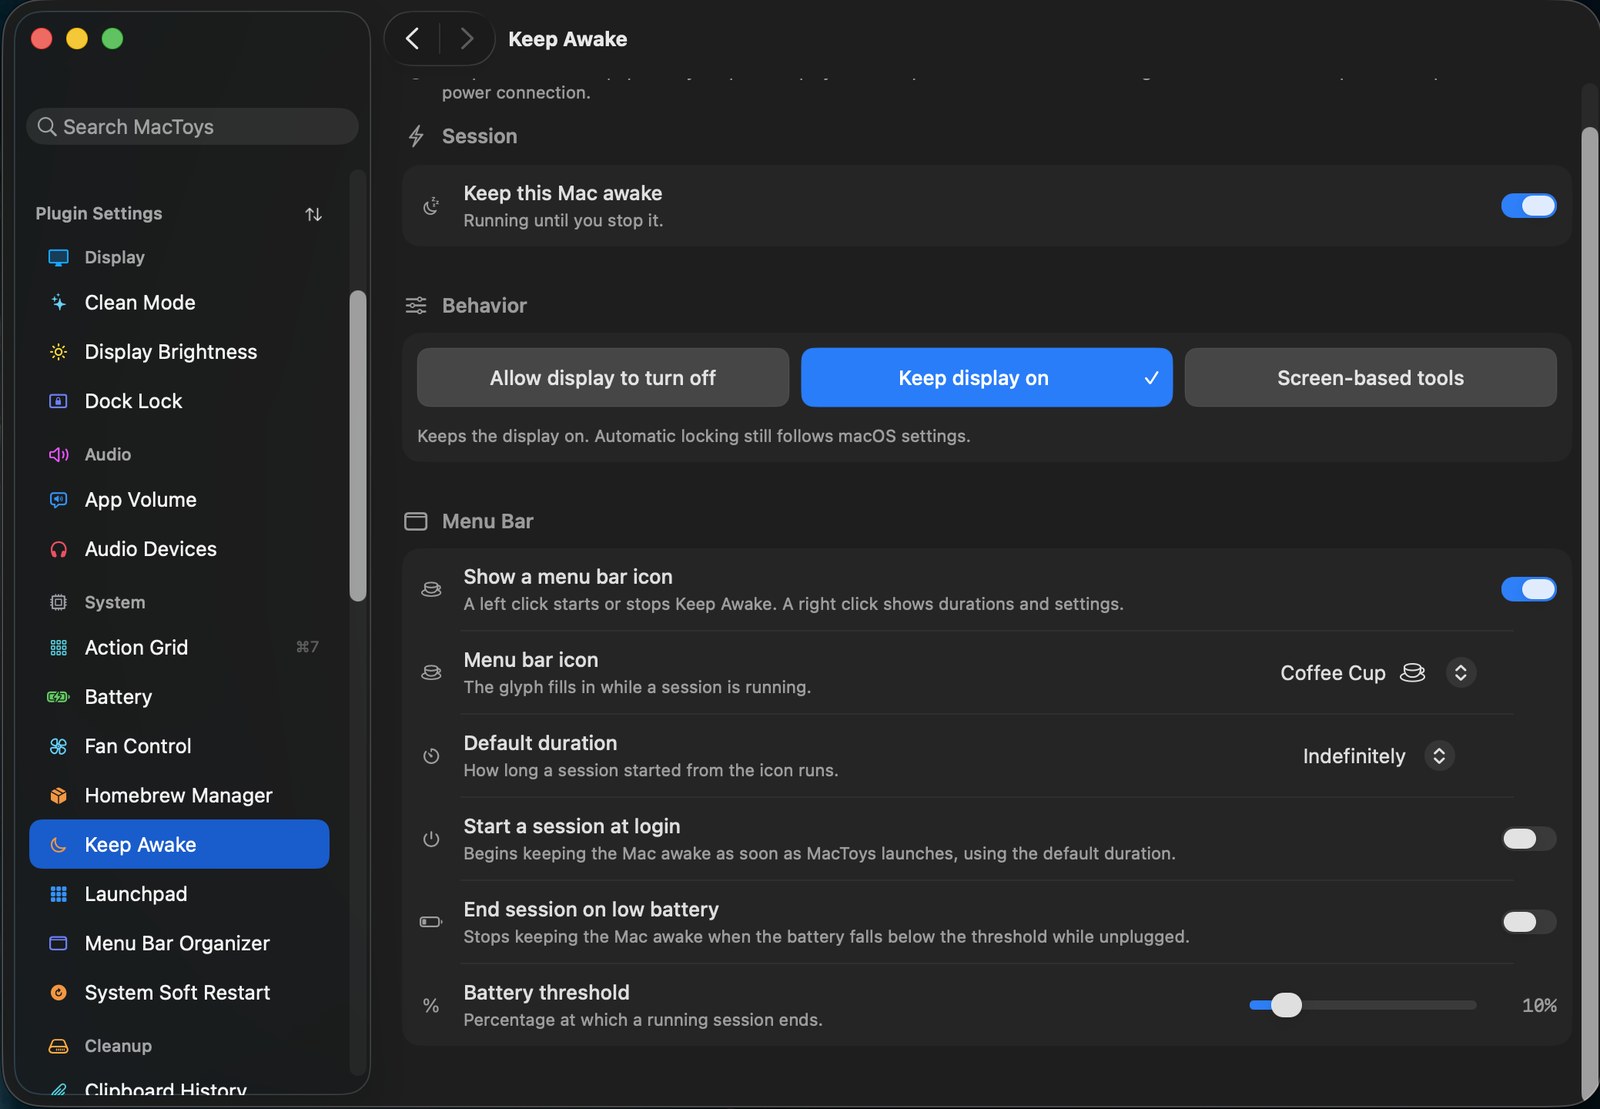Click the System section chip icon
The width and height of the screenshot is (1600, 1109).
click(x=59, y=602)
